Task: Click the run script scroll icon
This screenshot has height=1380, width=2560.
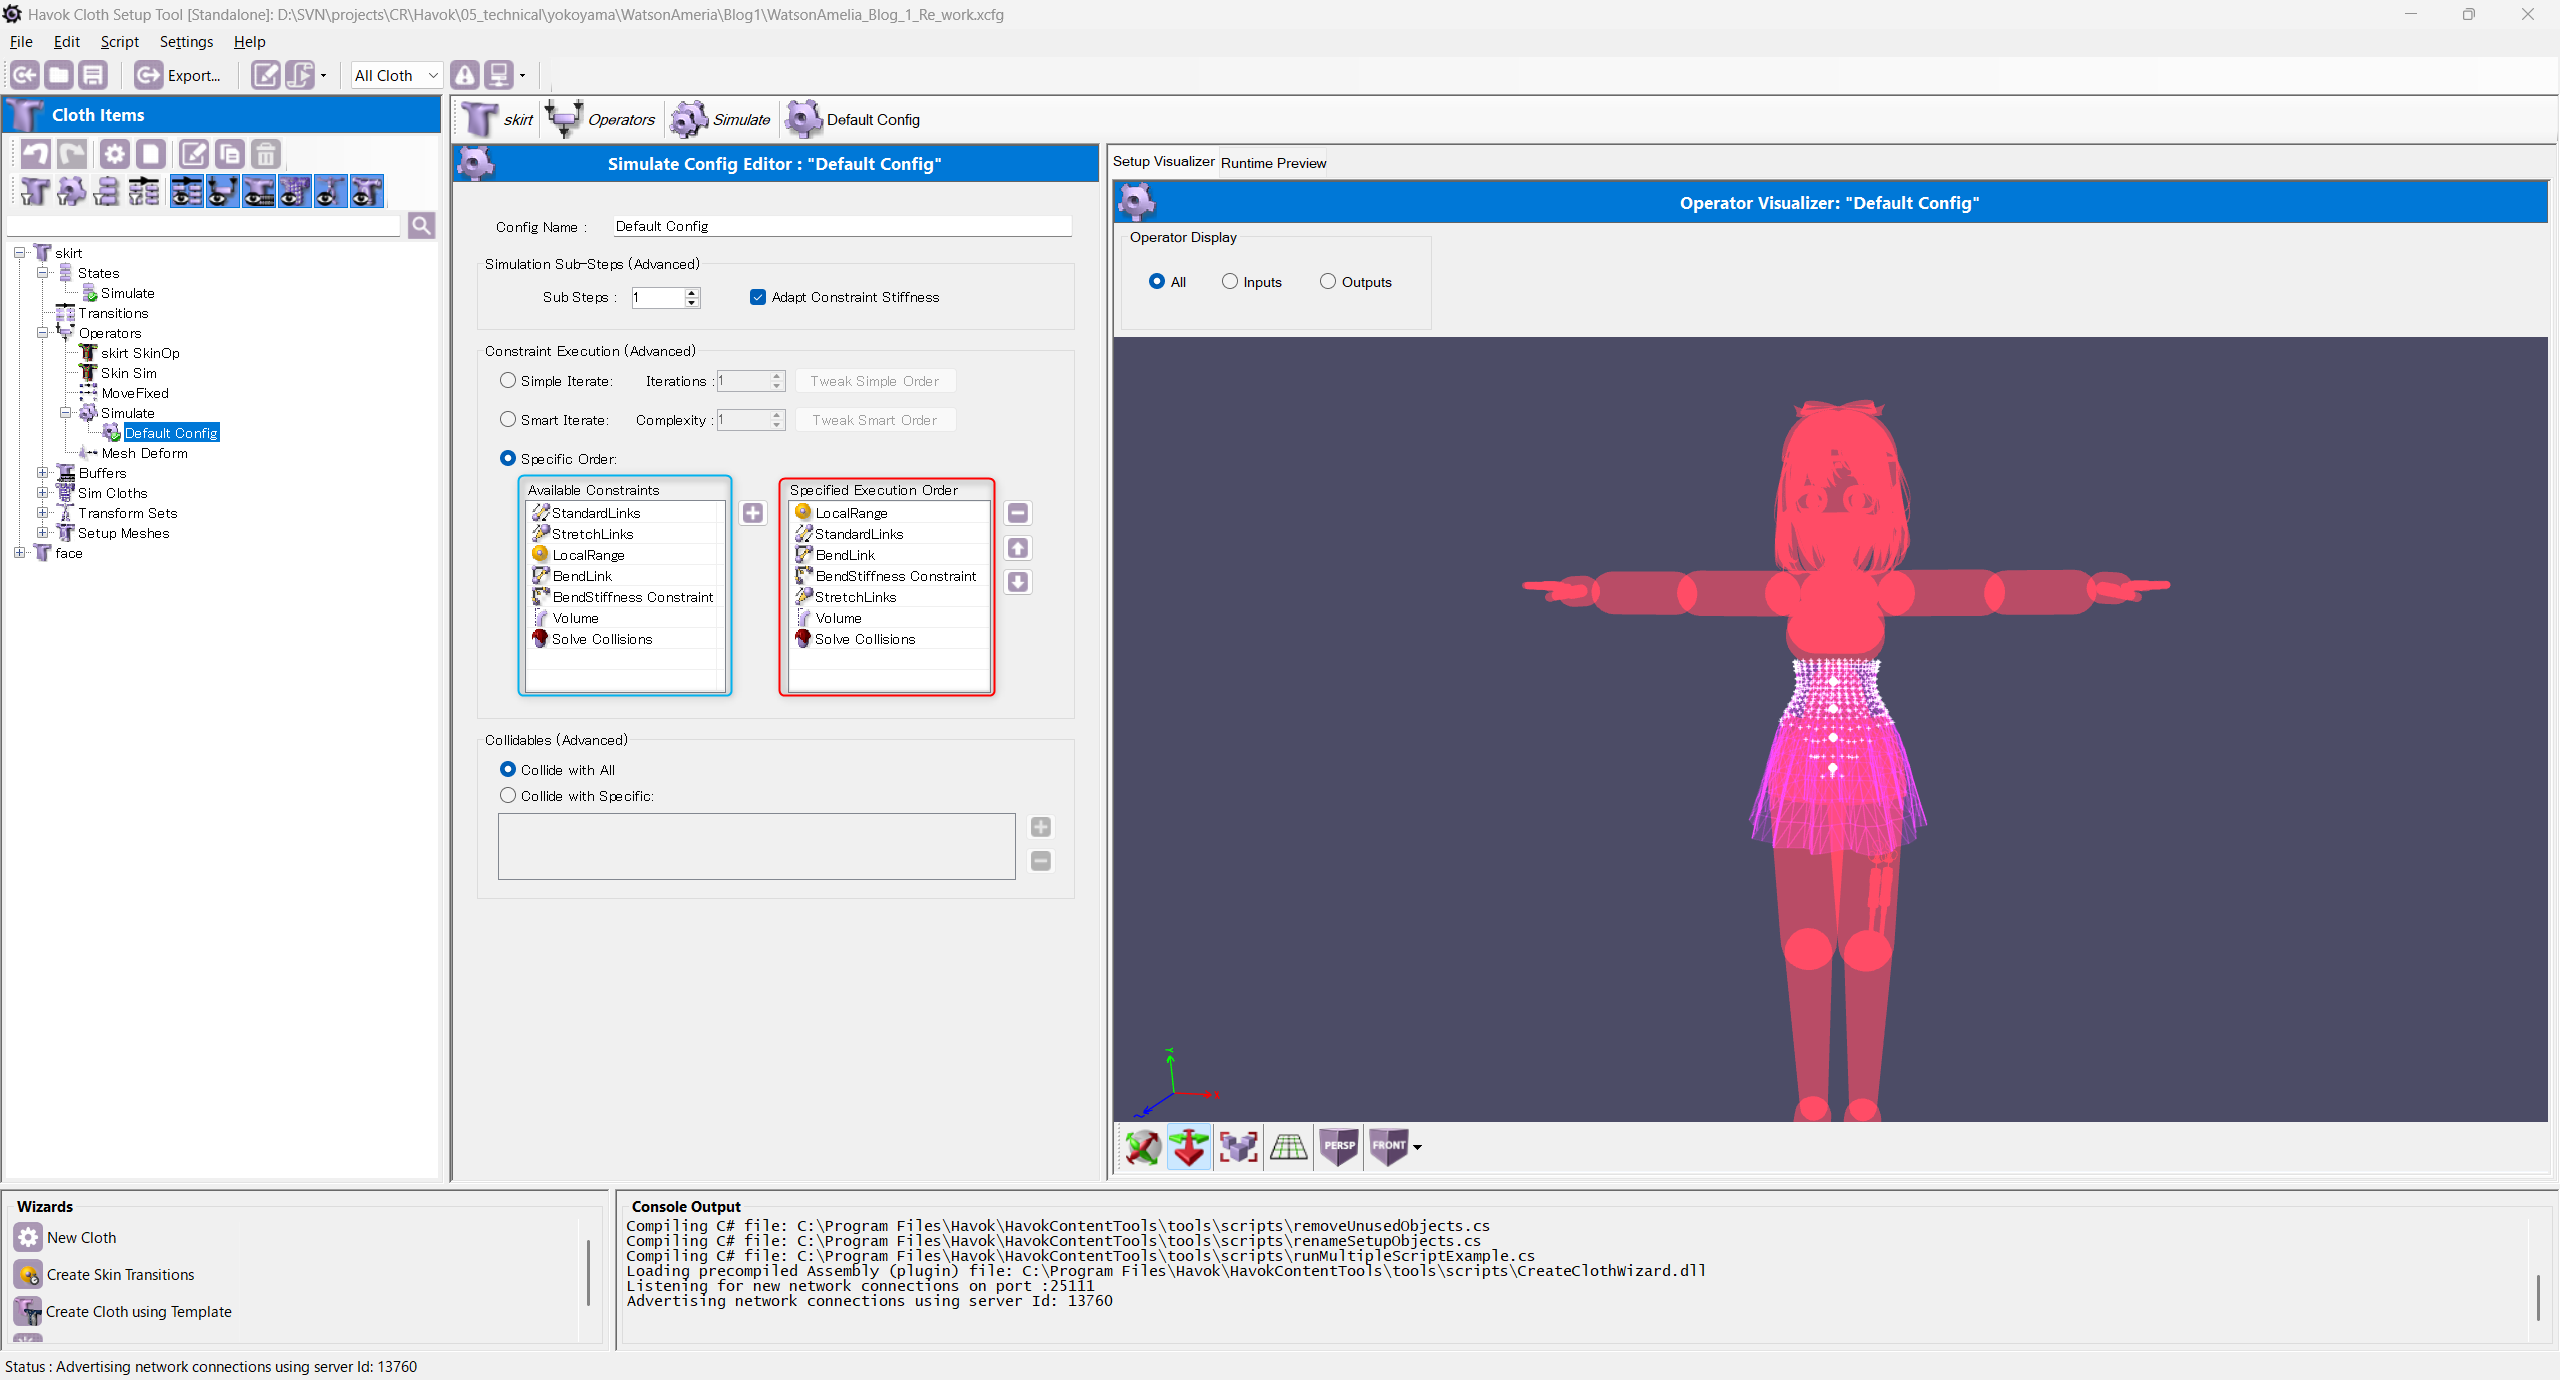Action: (300, 75)
